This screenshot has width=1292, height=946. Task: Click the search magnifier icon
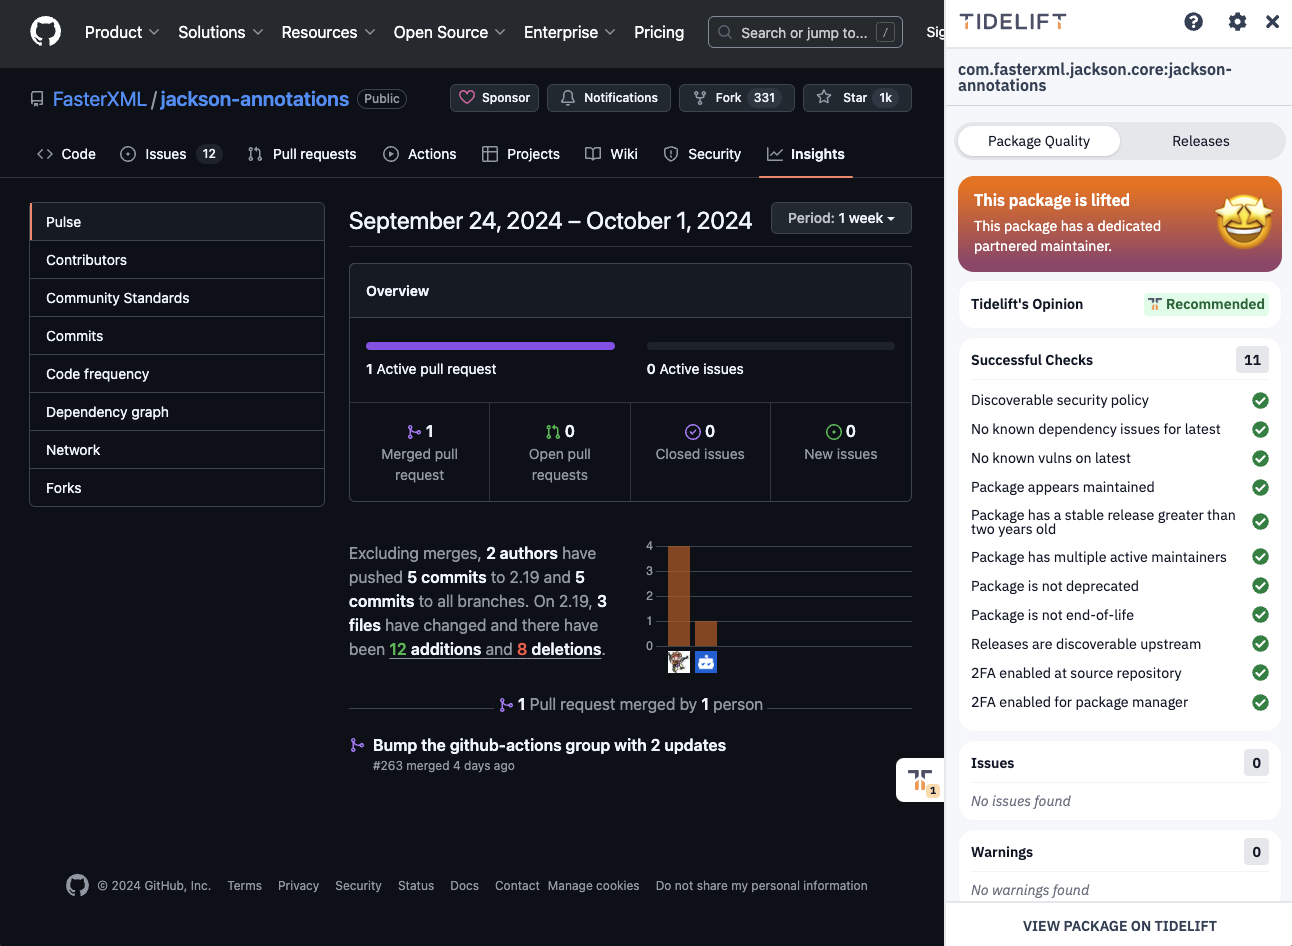[725, 32]
